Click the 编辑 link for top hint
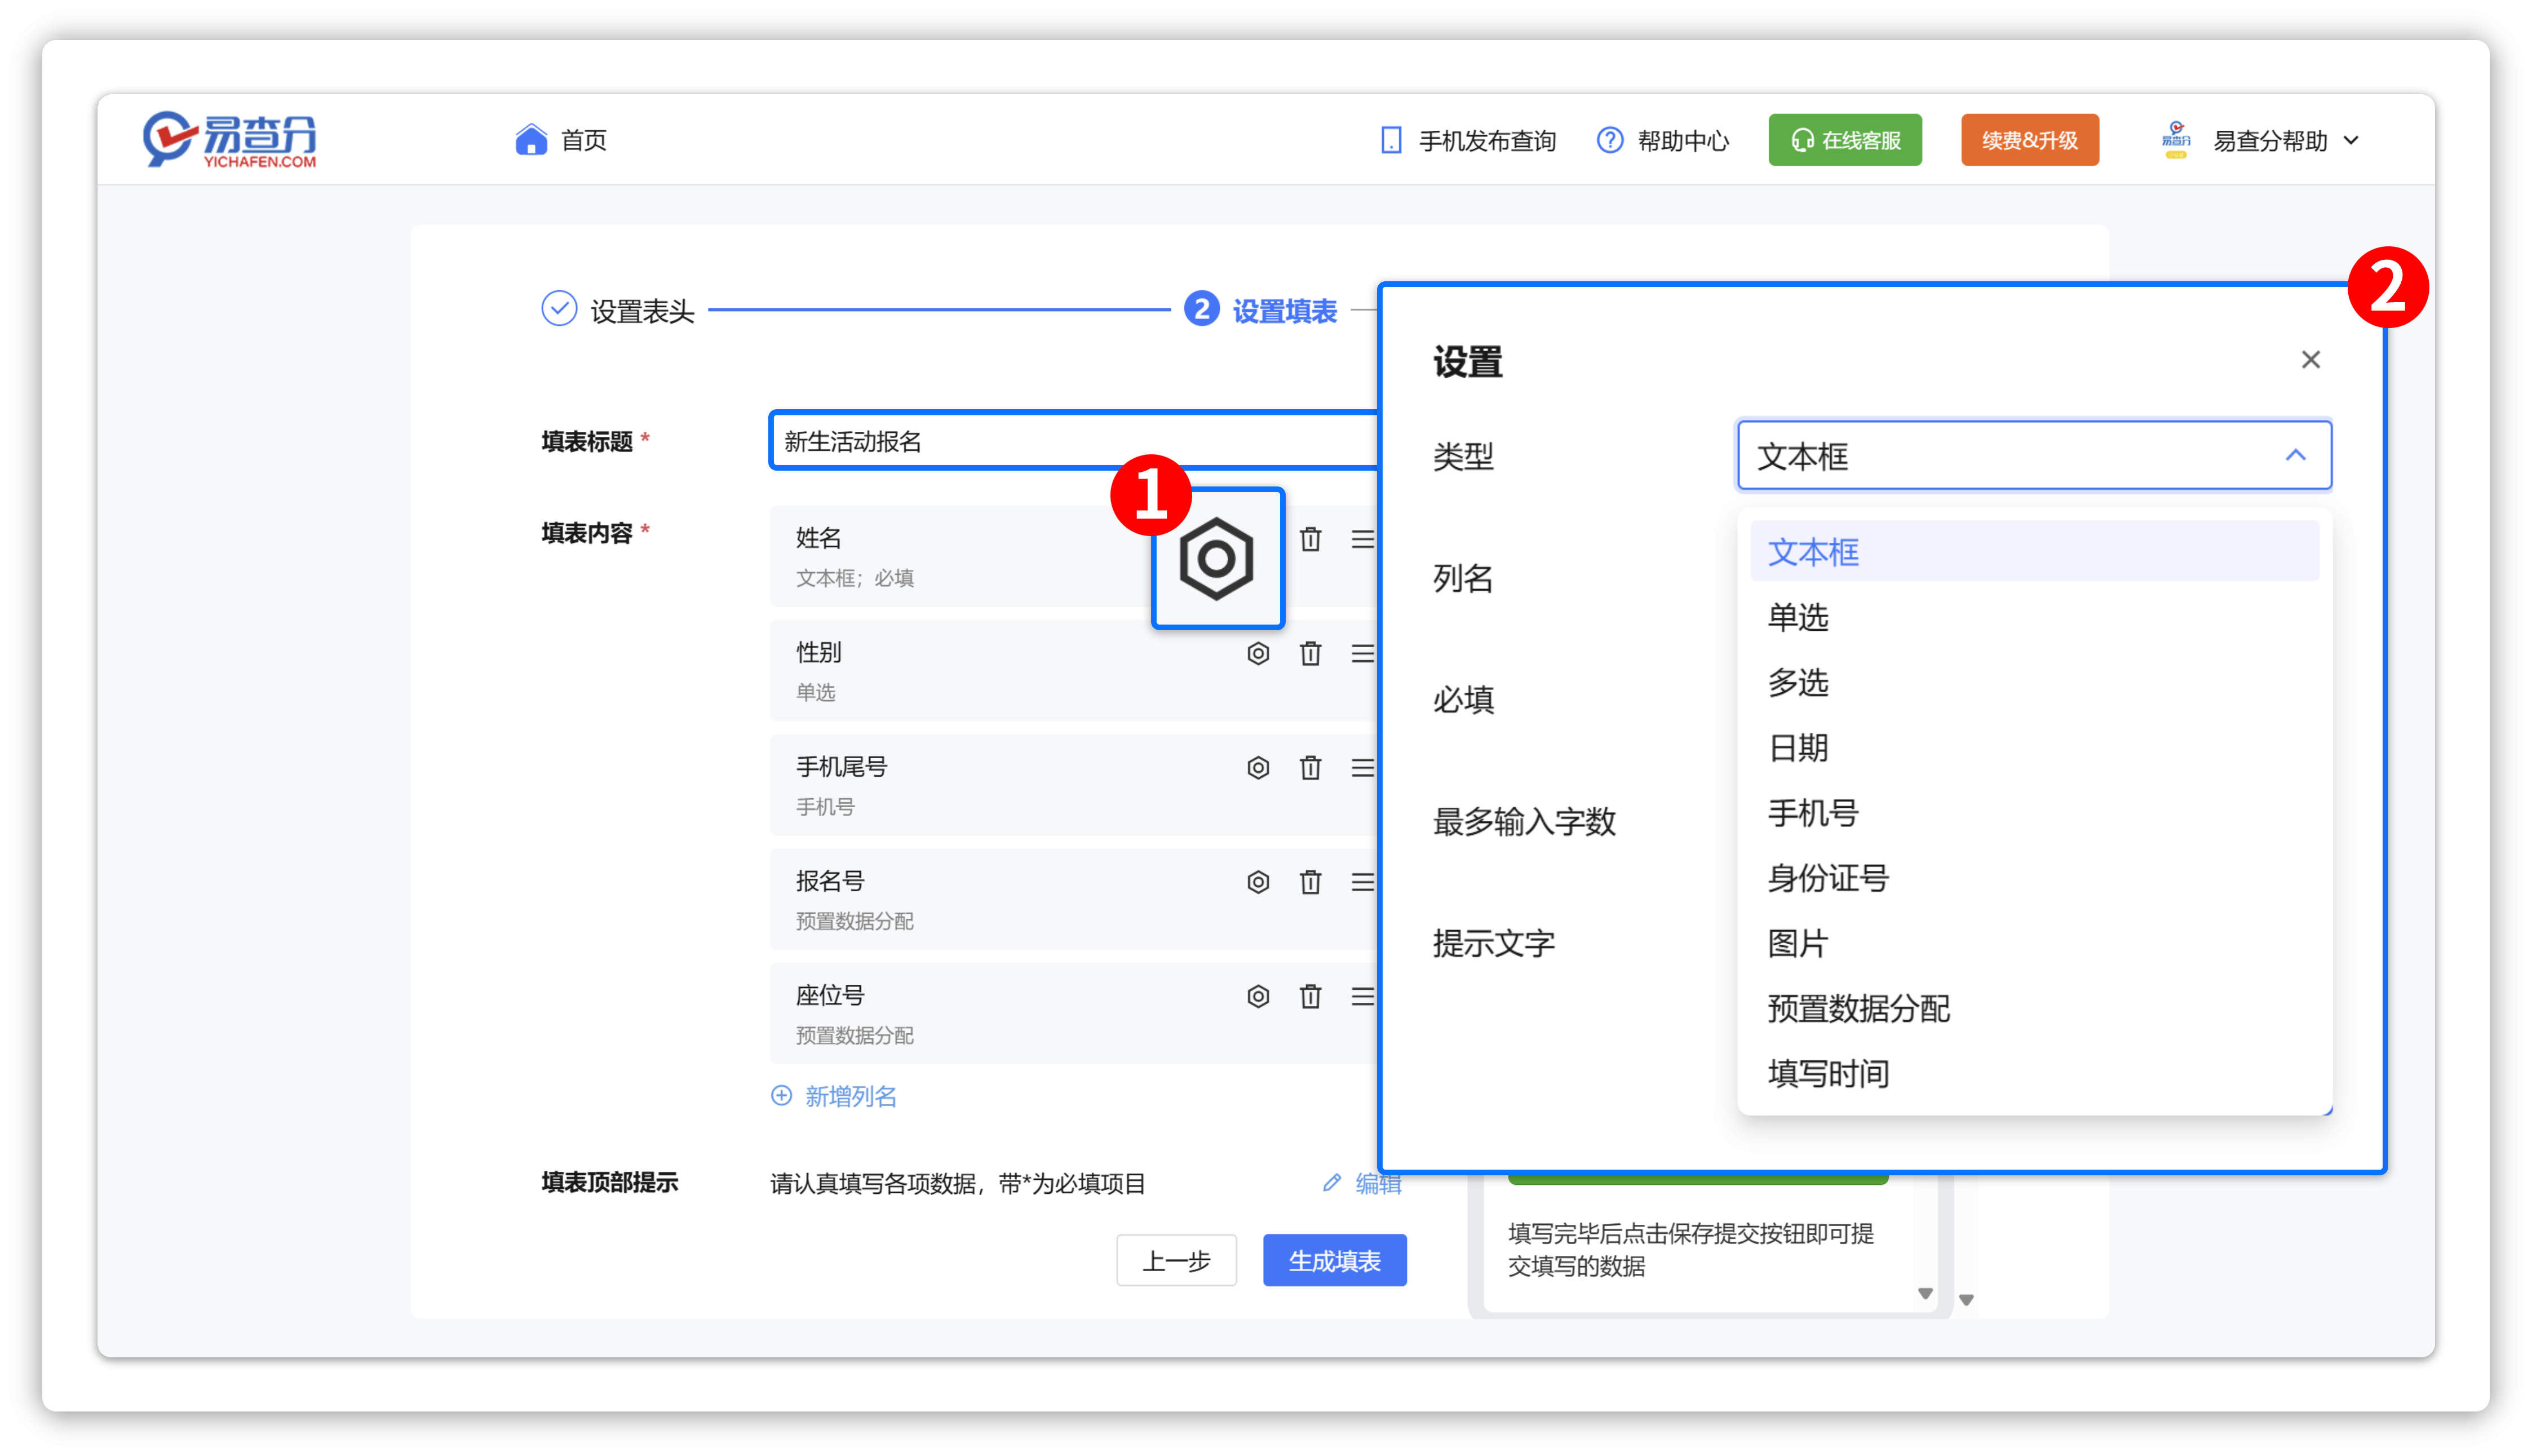The height and width of the screenshot is (1456, 2532). click(x=1378, y=1183)
